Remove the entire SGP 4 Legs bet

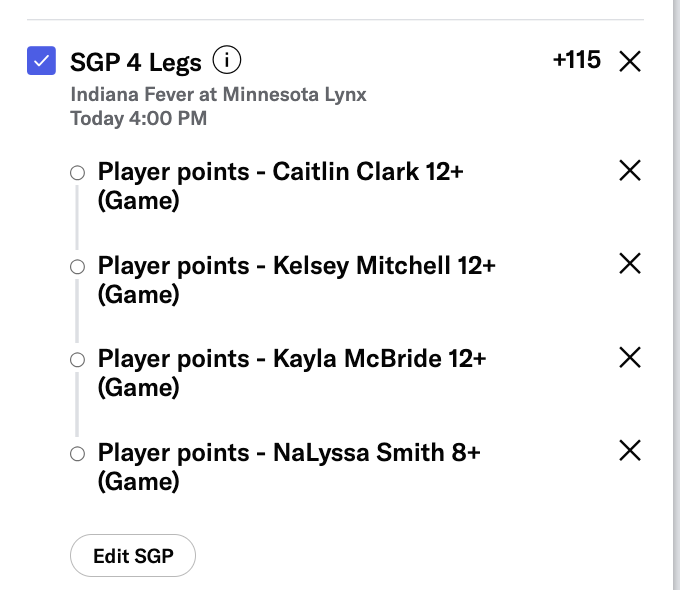pos(630,62)
